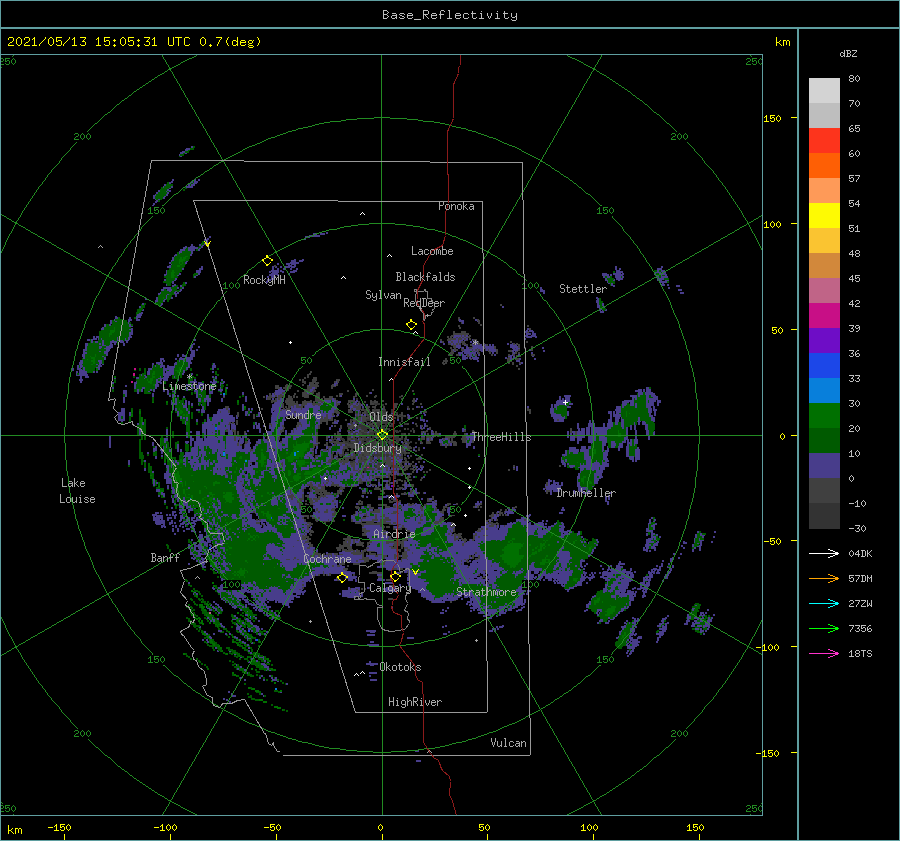The image size is (900, 841).
Task: Click the green 7356 arrow in legend
Action: [x=824, y=629]
